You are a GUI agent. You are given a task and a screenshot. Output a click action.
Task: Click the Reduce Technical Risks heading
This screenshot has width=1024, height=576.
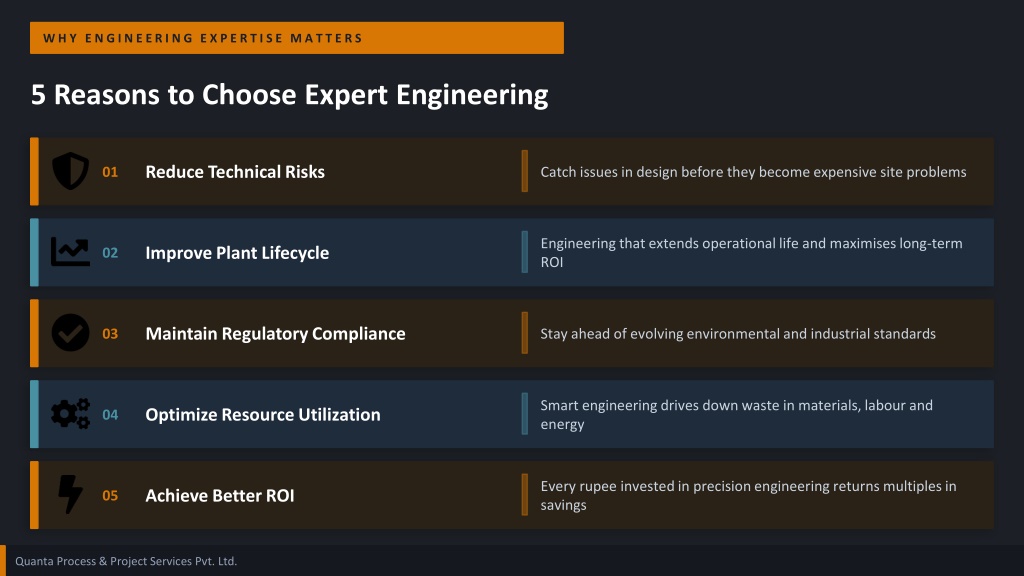(235, 172)
